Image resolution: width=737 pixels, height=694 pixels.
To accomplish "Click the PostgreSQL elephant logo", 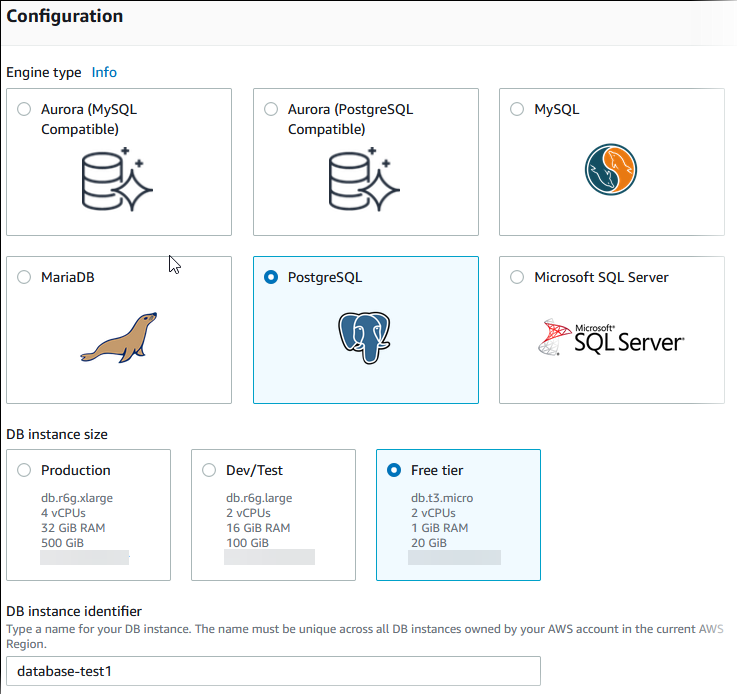I will click(x=363, y=338).
